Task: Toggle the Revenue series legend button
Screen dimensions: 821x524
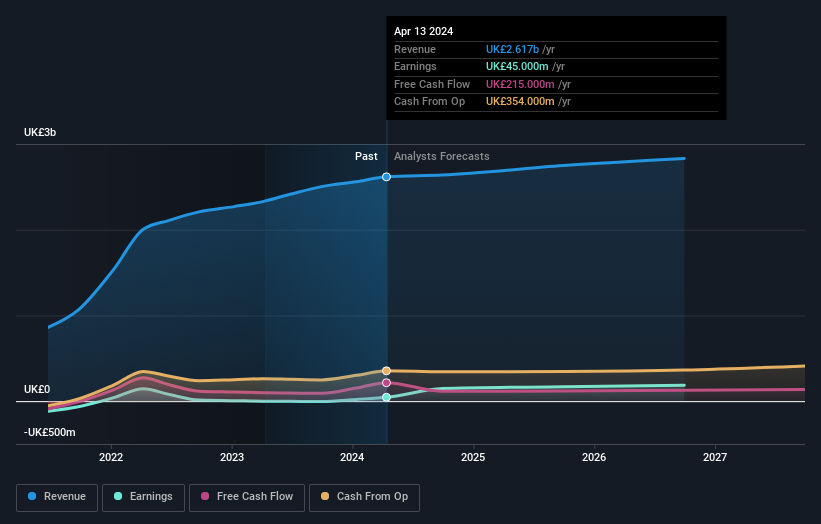Action: click(x=57, y=497)
